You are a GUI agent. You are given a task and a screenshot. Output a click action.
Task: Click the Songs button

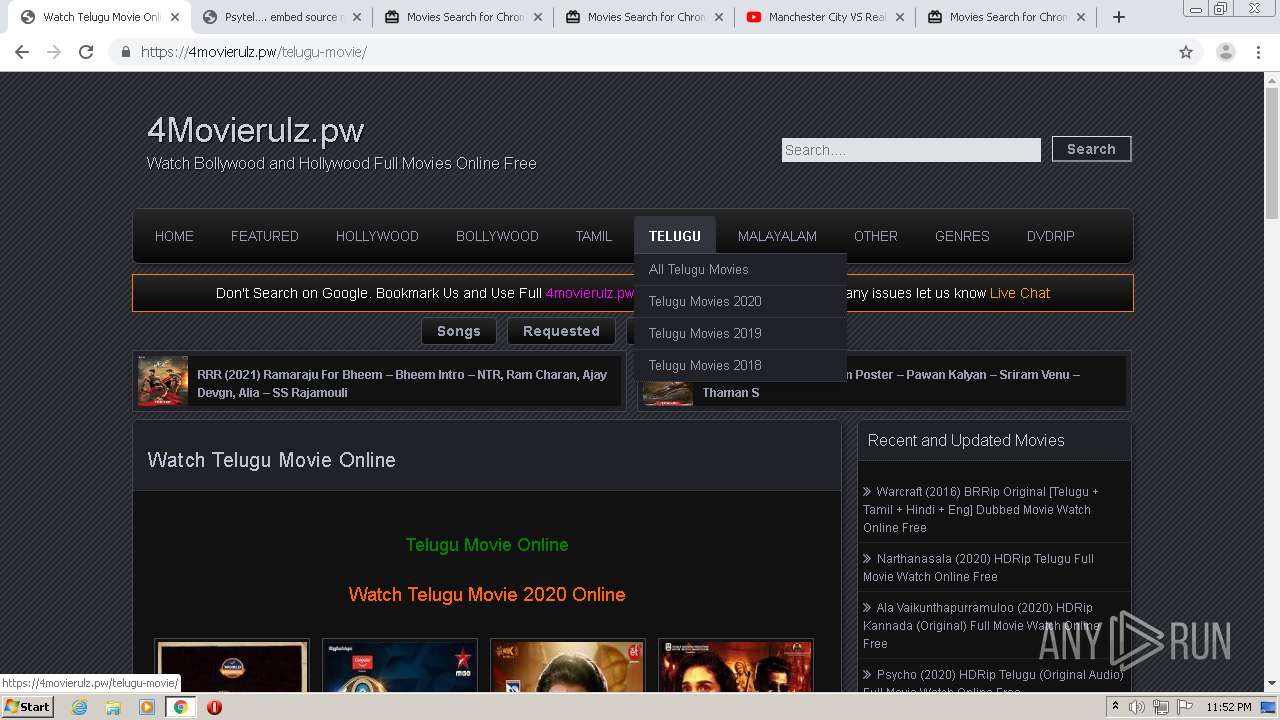tap(459, 331)
